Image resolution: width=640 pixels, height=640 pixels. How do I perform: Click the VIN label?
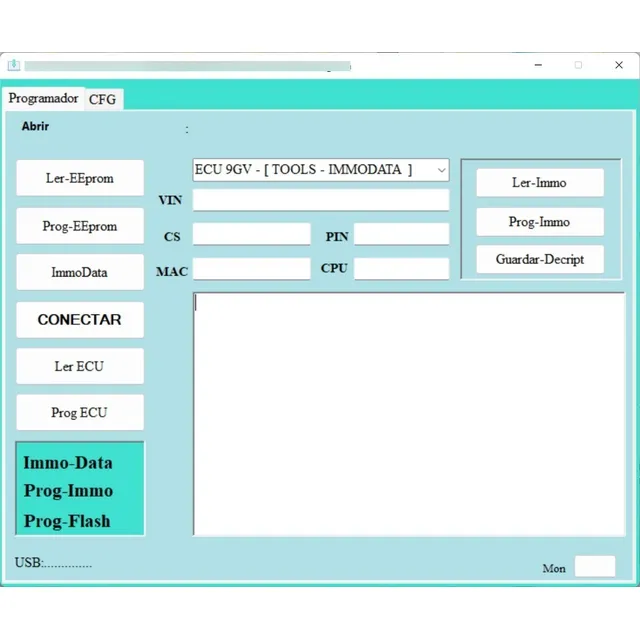coord(170,200)
